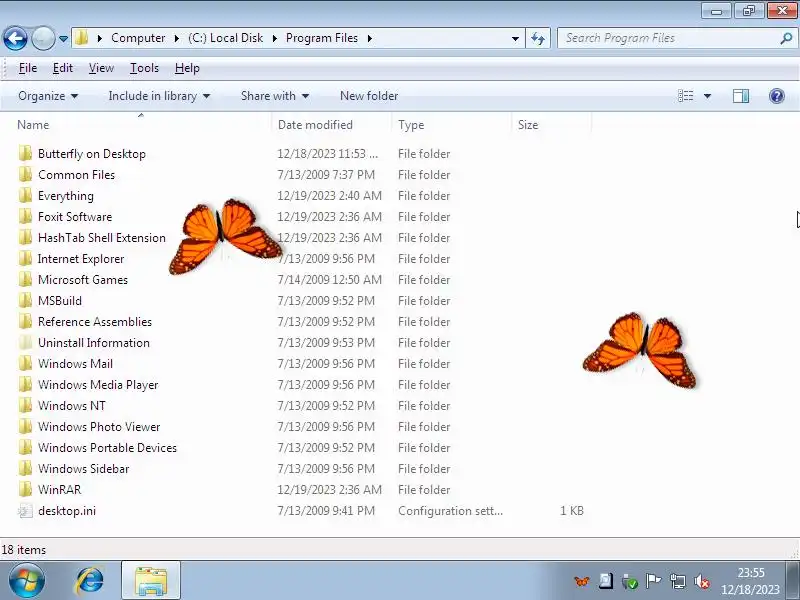The width and height of the screenshot is (800, 600).
Task: Select the desktop.ini file icon
Action: (x=25, y=510)
